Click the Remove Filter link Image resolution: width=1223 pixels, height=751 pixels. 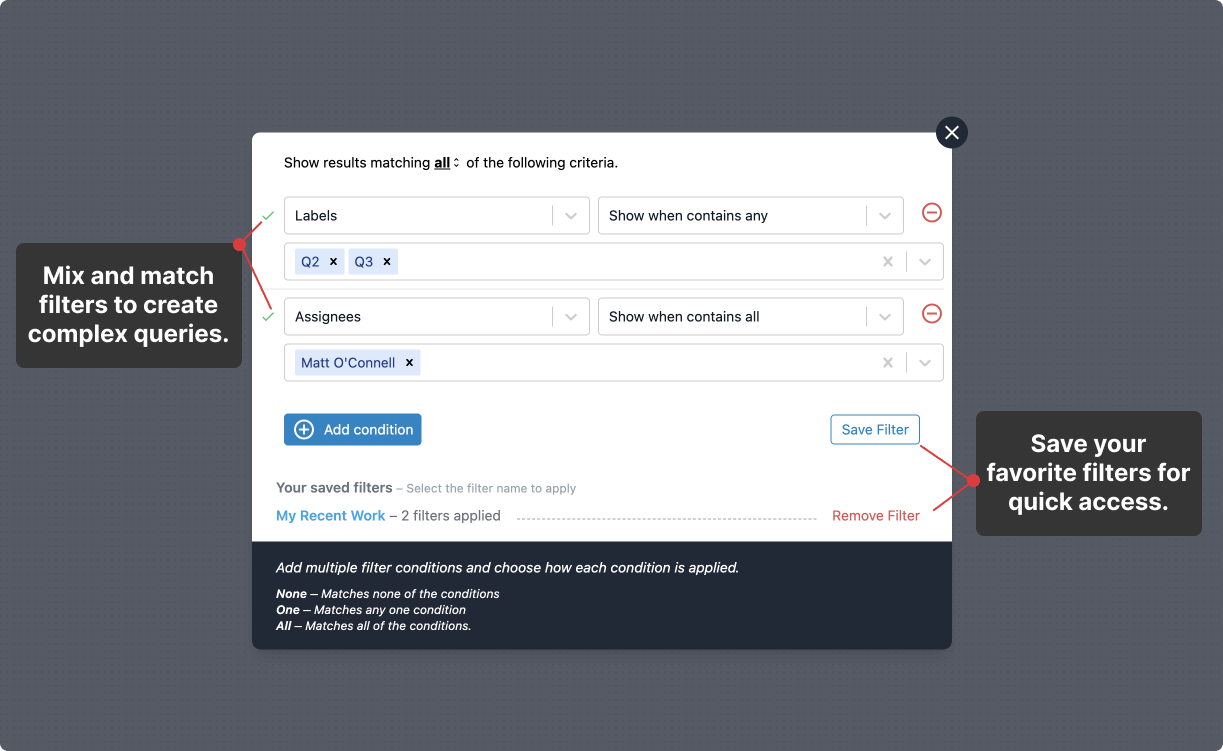(x=876, y=516)
